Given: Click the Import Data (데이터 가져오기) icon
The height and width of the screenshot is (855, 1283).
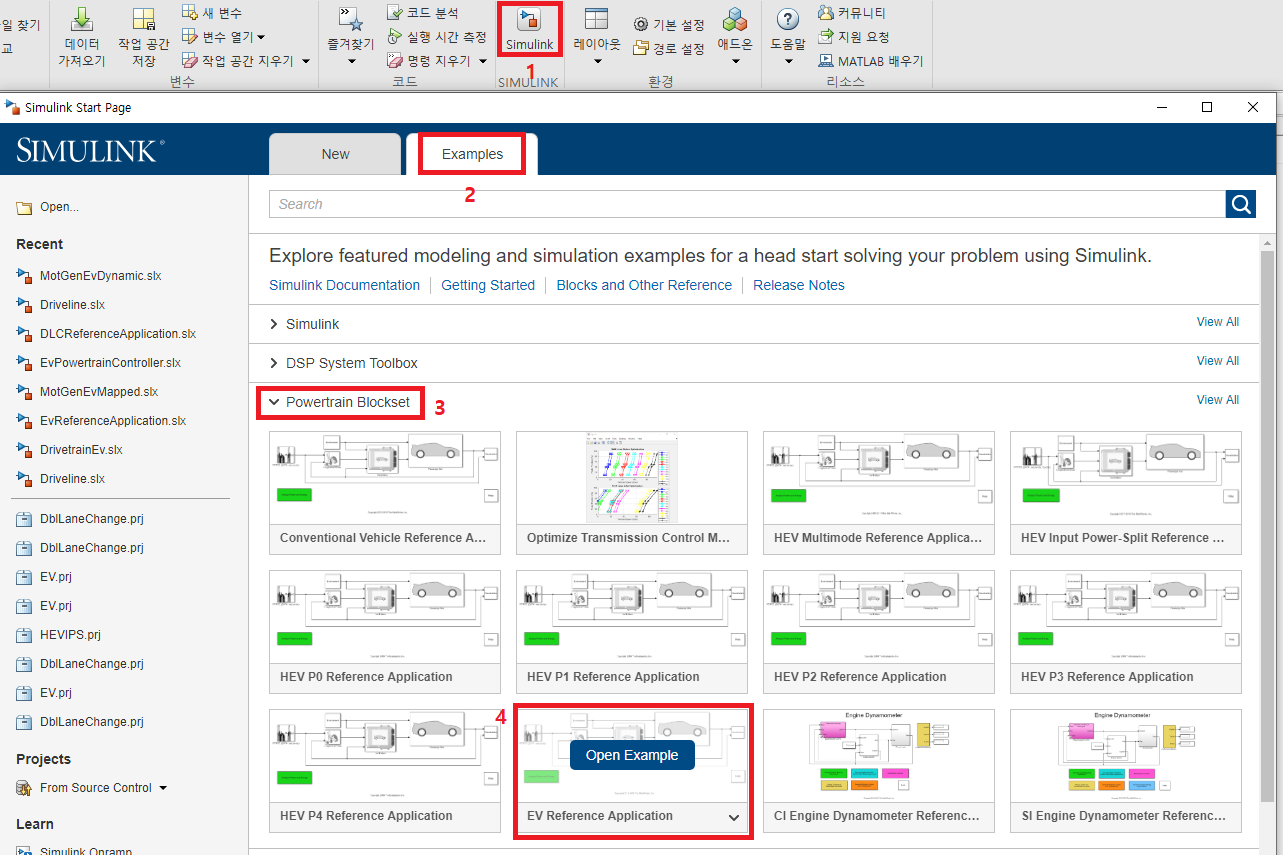Looking at the screenshot, I should [82, 19].
